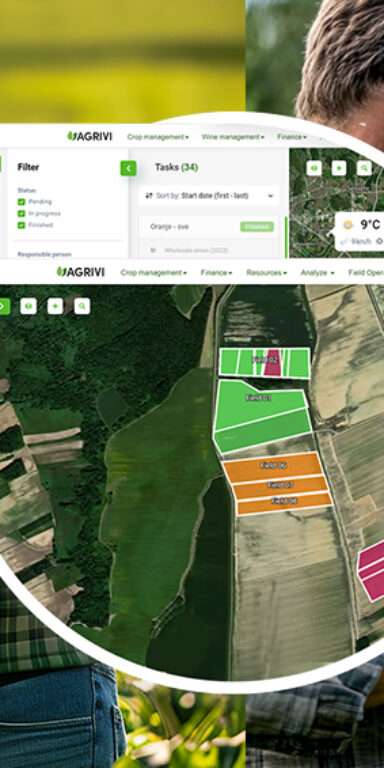The height and width of the screenshot is (768, 384).
Task: Click the Finished status badge
Action: coord(257,227)
